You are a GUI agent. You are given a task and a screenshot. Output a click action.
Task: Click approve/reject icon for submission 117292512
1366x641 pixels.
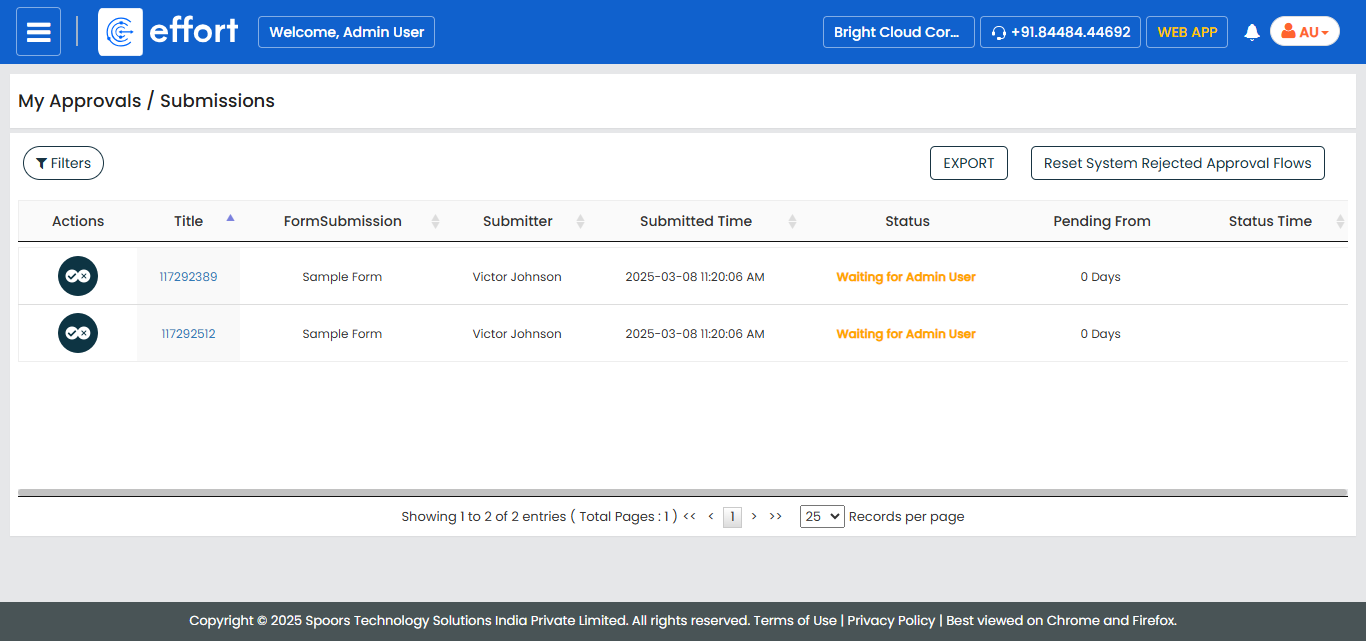coord(78,333)
